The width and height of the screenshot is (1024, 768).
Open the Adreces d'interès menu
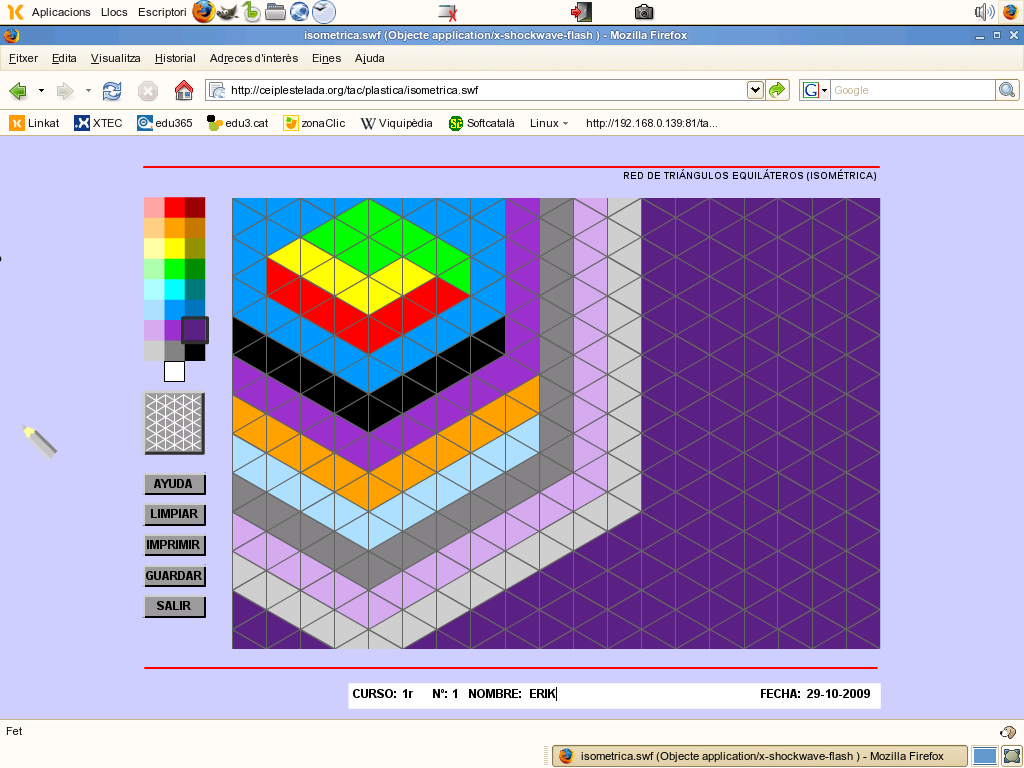click(254, 58)
